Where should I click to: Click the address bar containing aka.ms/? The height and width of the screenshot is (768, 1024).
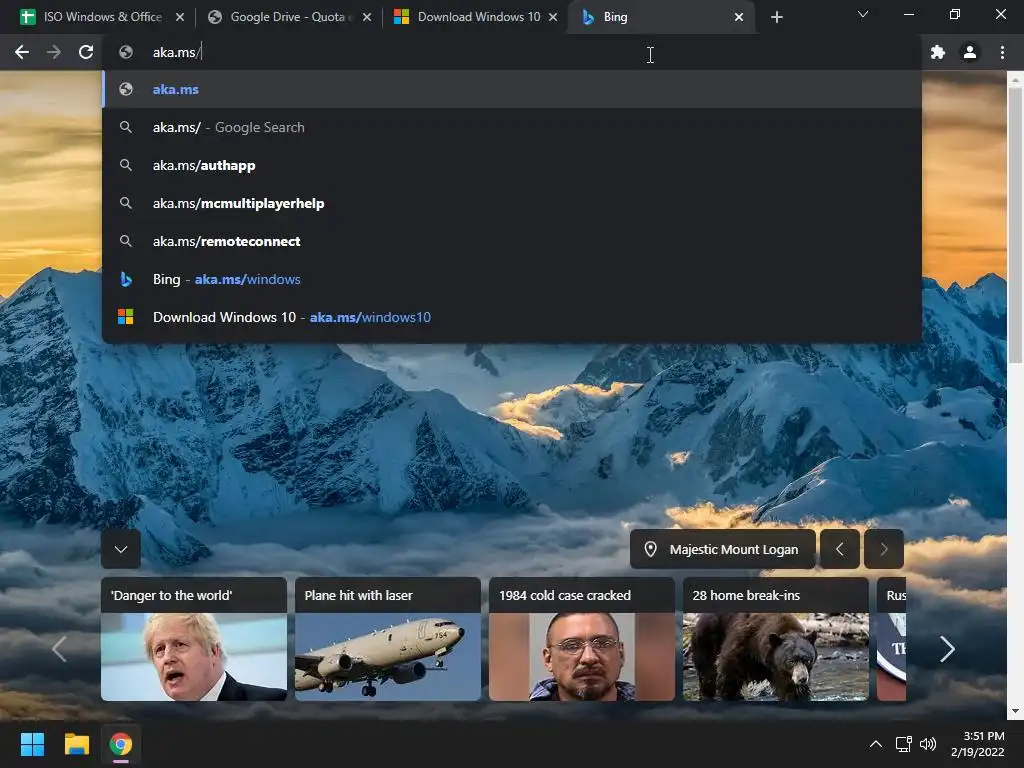(513, 52)
